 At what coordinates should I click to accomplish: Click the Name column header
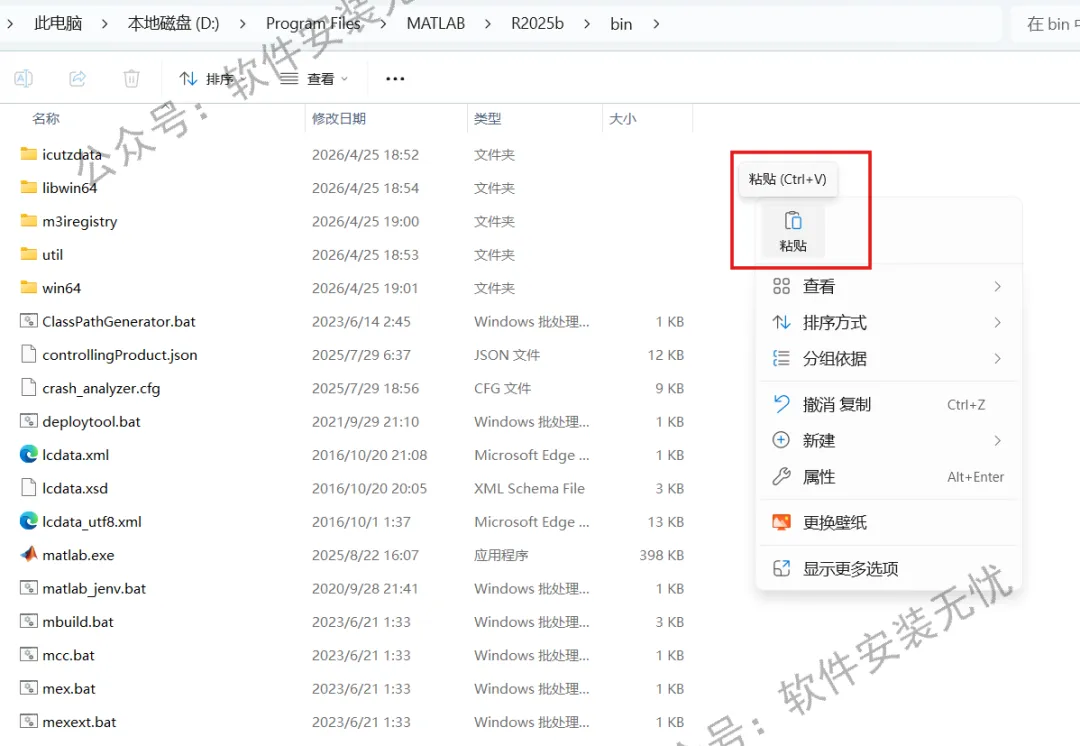(x=45, y=118)
